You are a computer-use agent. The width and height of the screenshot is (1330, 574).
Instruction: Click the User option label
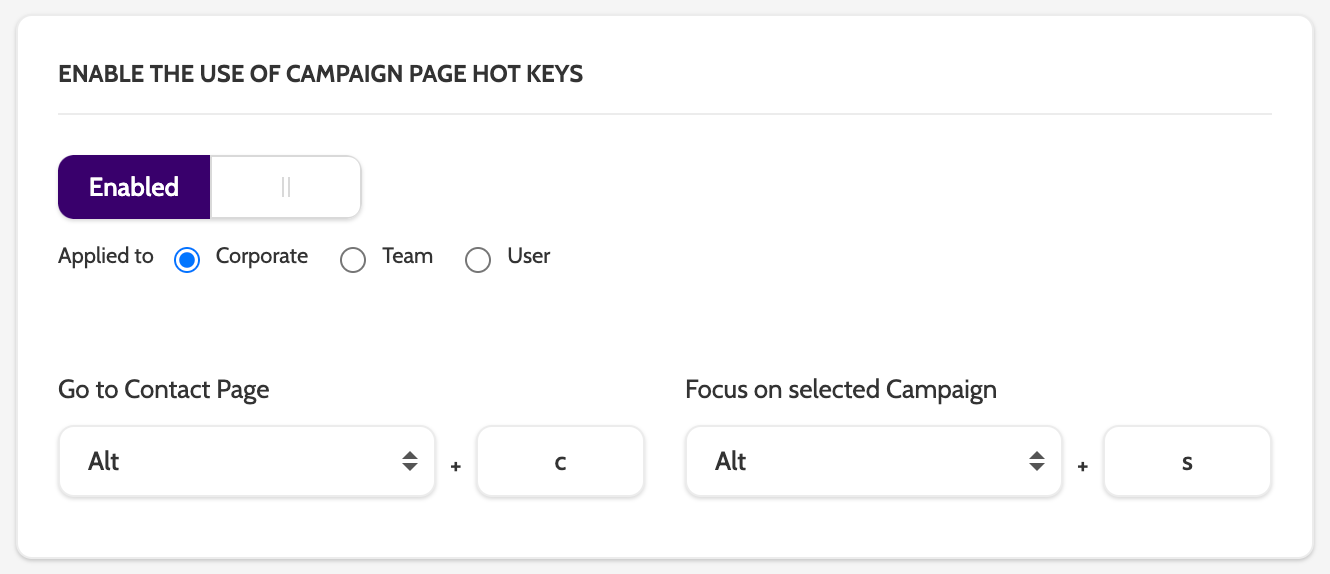pyautogui.click(x=529, y=256)
